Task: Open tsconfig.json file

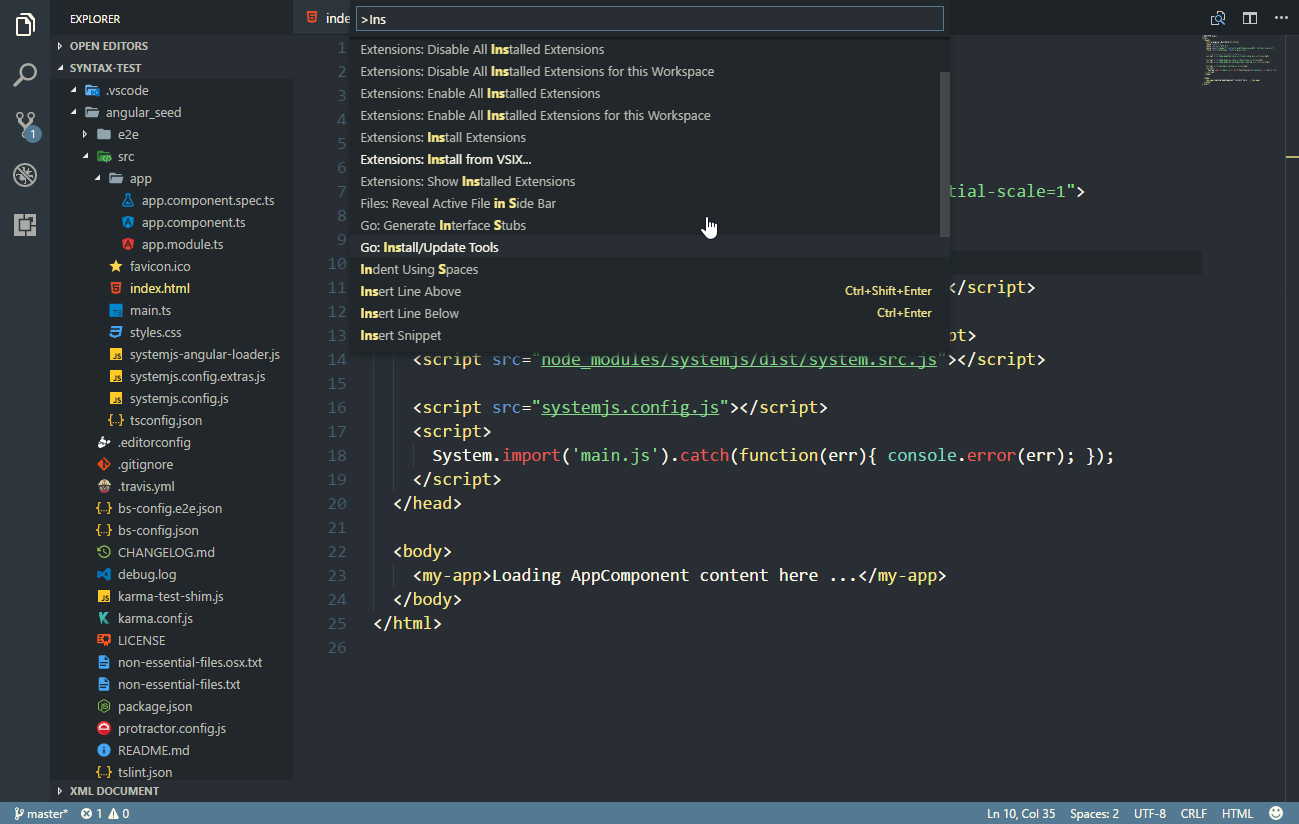Action: pyautogui.click(x=166, y=420)
